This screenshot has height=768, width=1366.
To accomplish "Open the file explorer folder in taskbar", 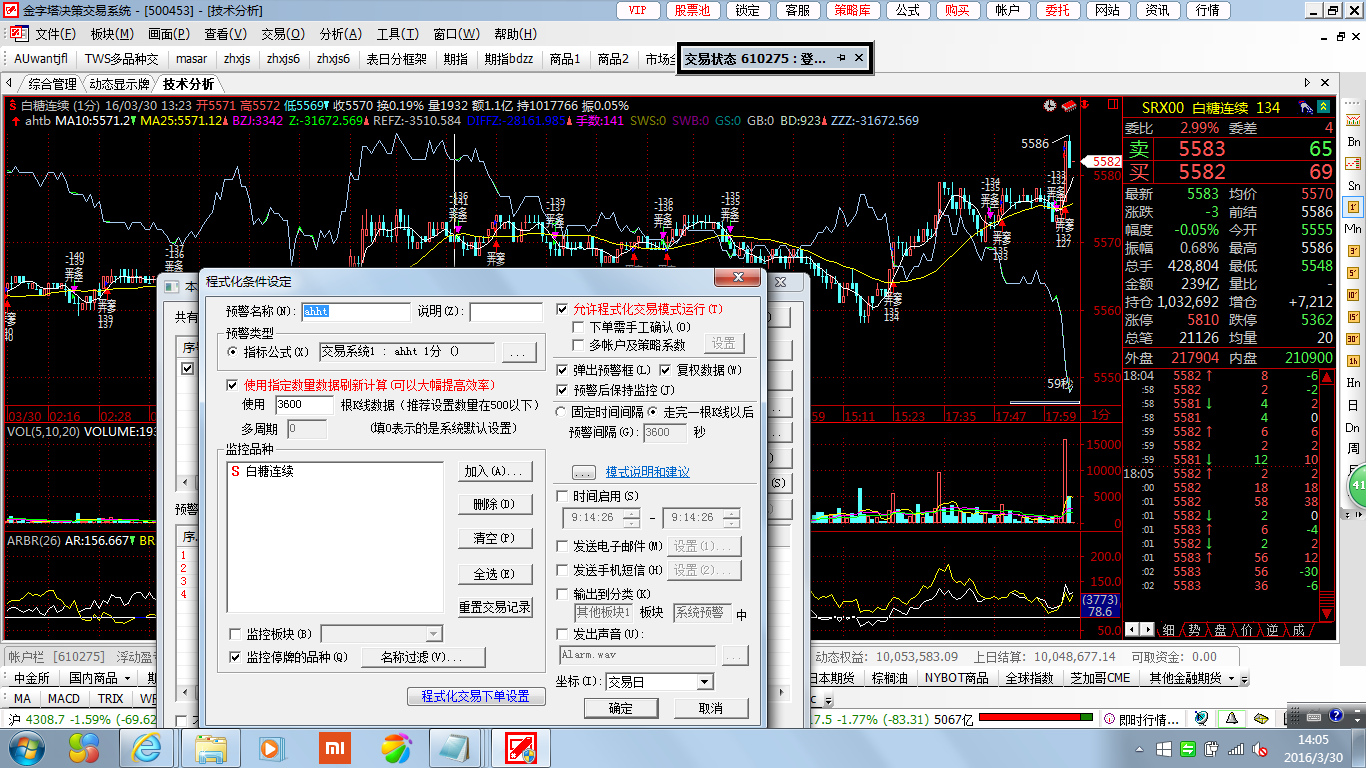I will 211,748.
